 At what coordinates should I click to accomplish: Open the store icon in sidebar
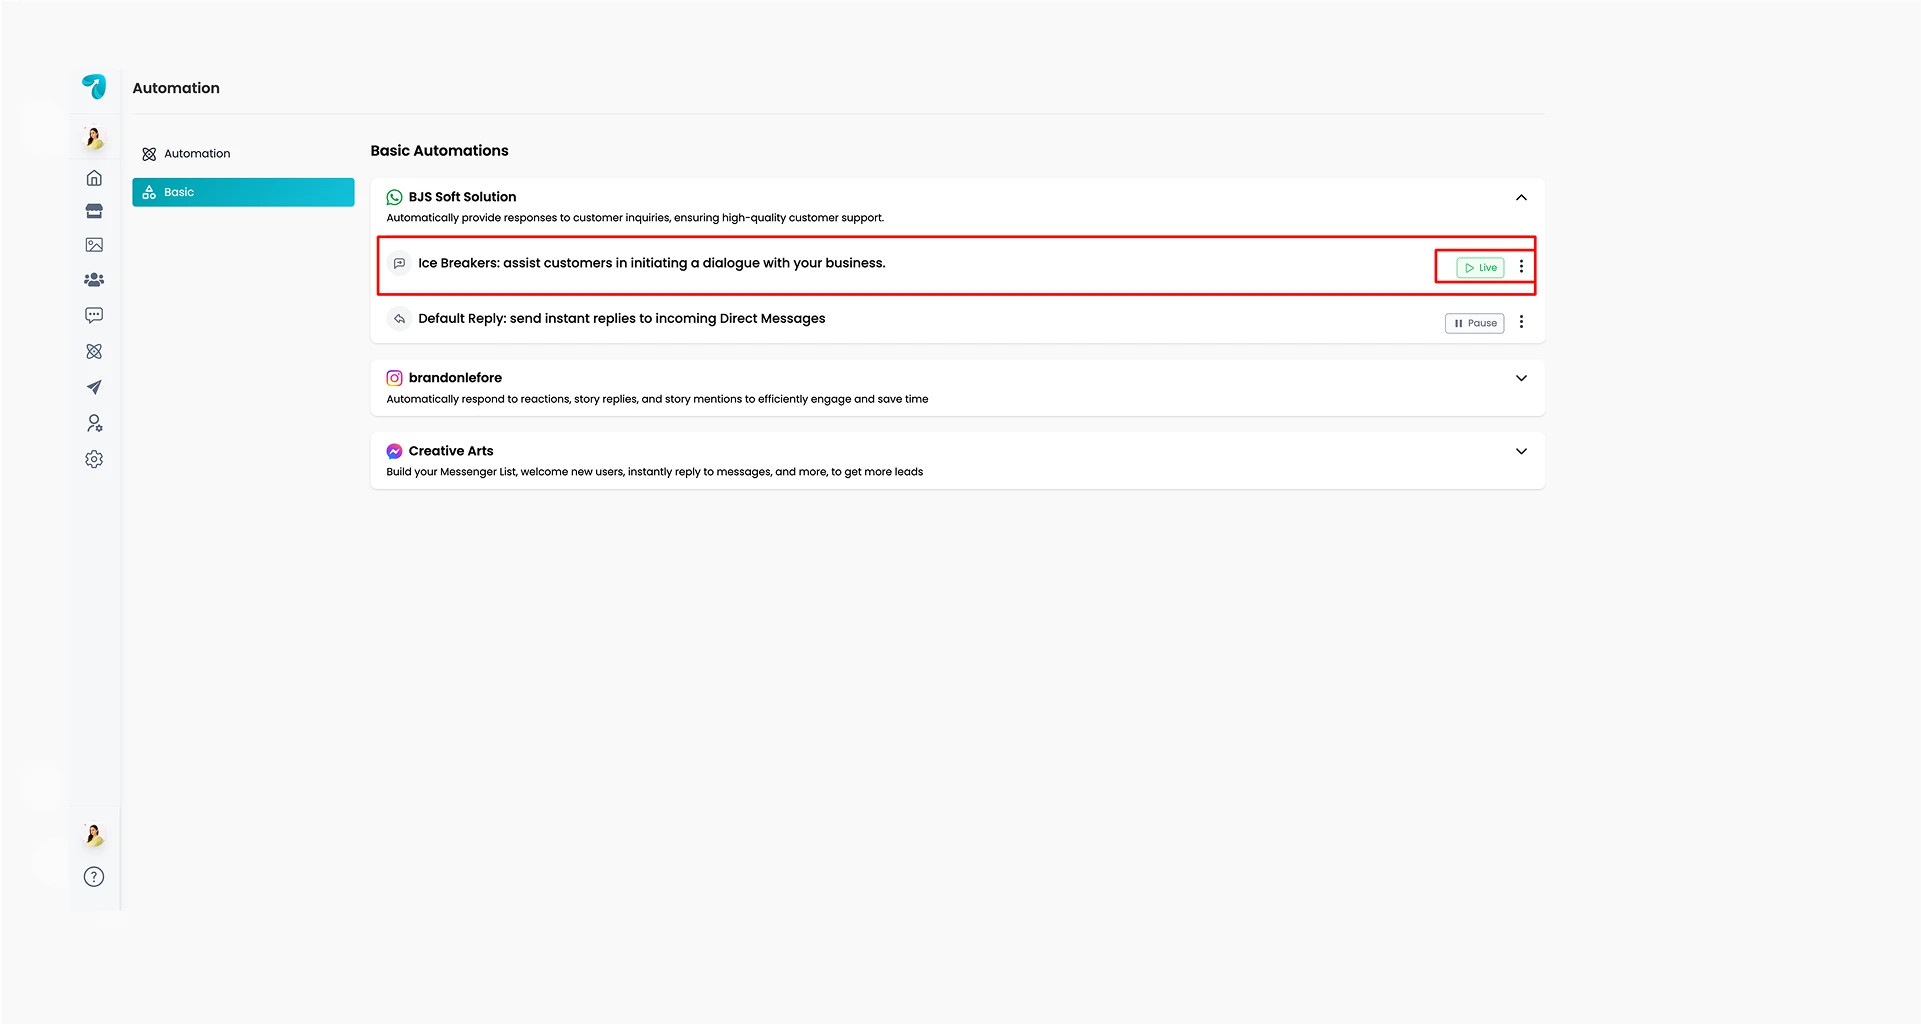[x=94, y=211]
